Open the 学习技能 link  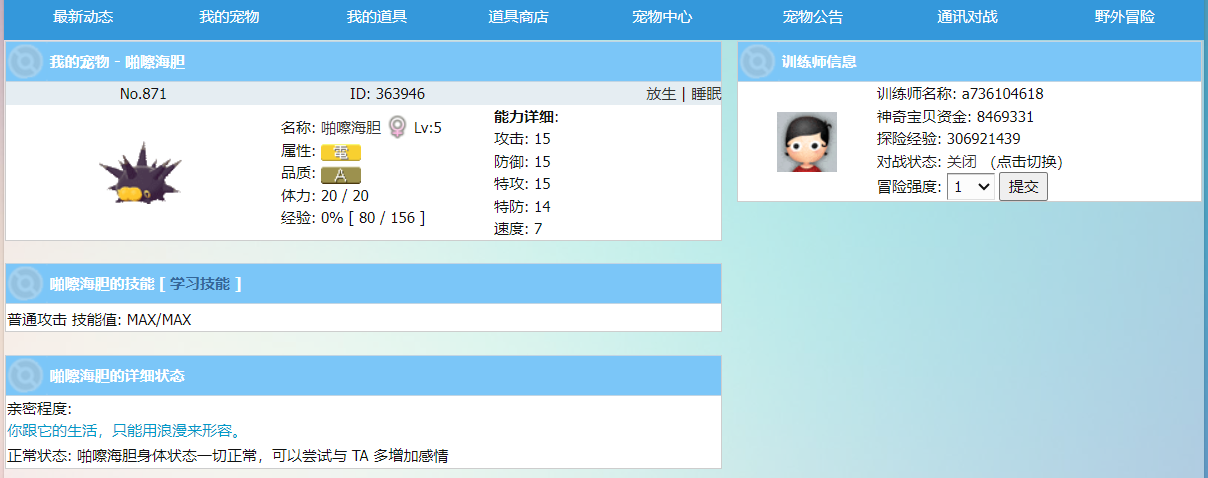(199, 284)
